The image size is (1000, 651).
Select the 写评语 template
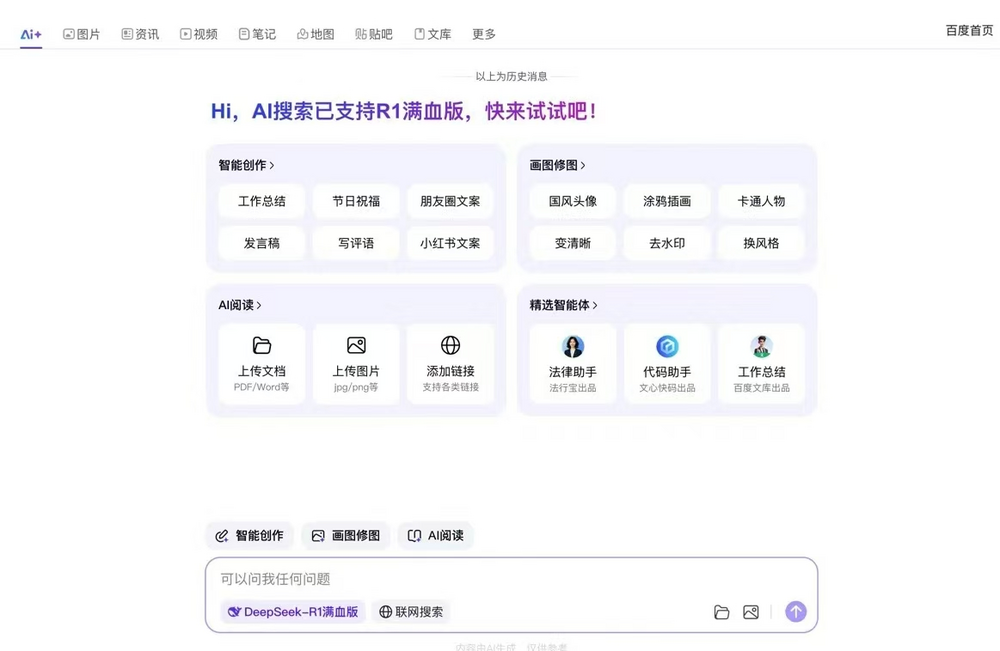(356, 243)
